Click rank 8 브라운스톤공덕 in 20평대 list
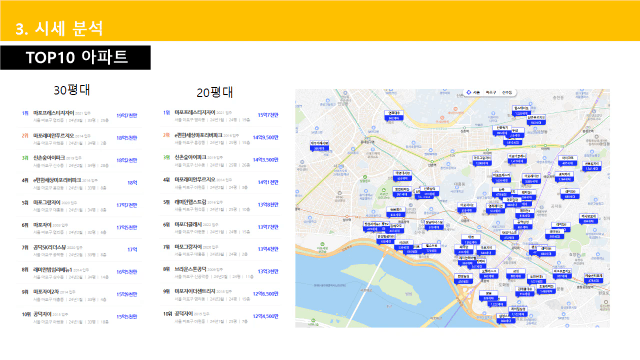Image resolution: width=640 pixels, height=360 pixels. click(221, 272)
